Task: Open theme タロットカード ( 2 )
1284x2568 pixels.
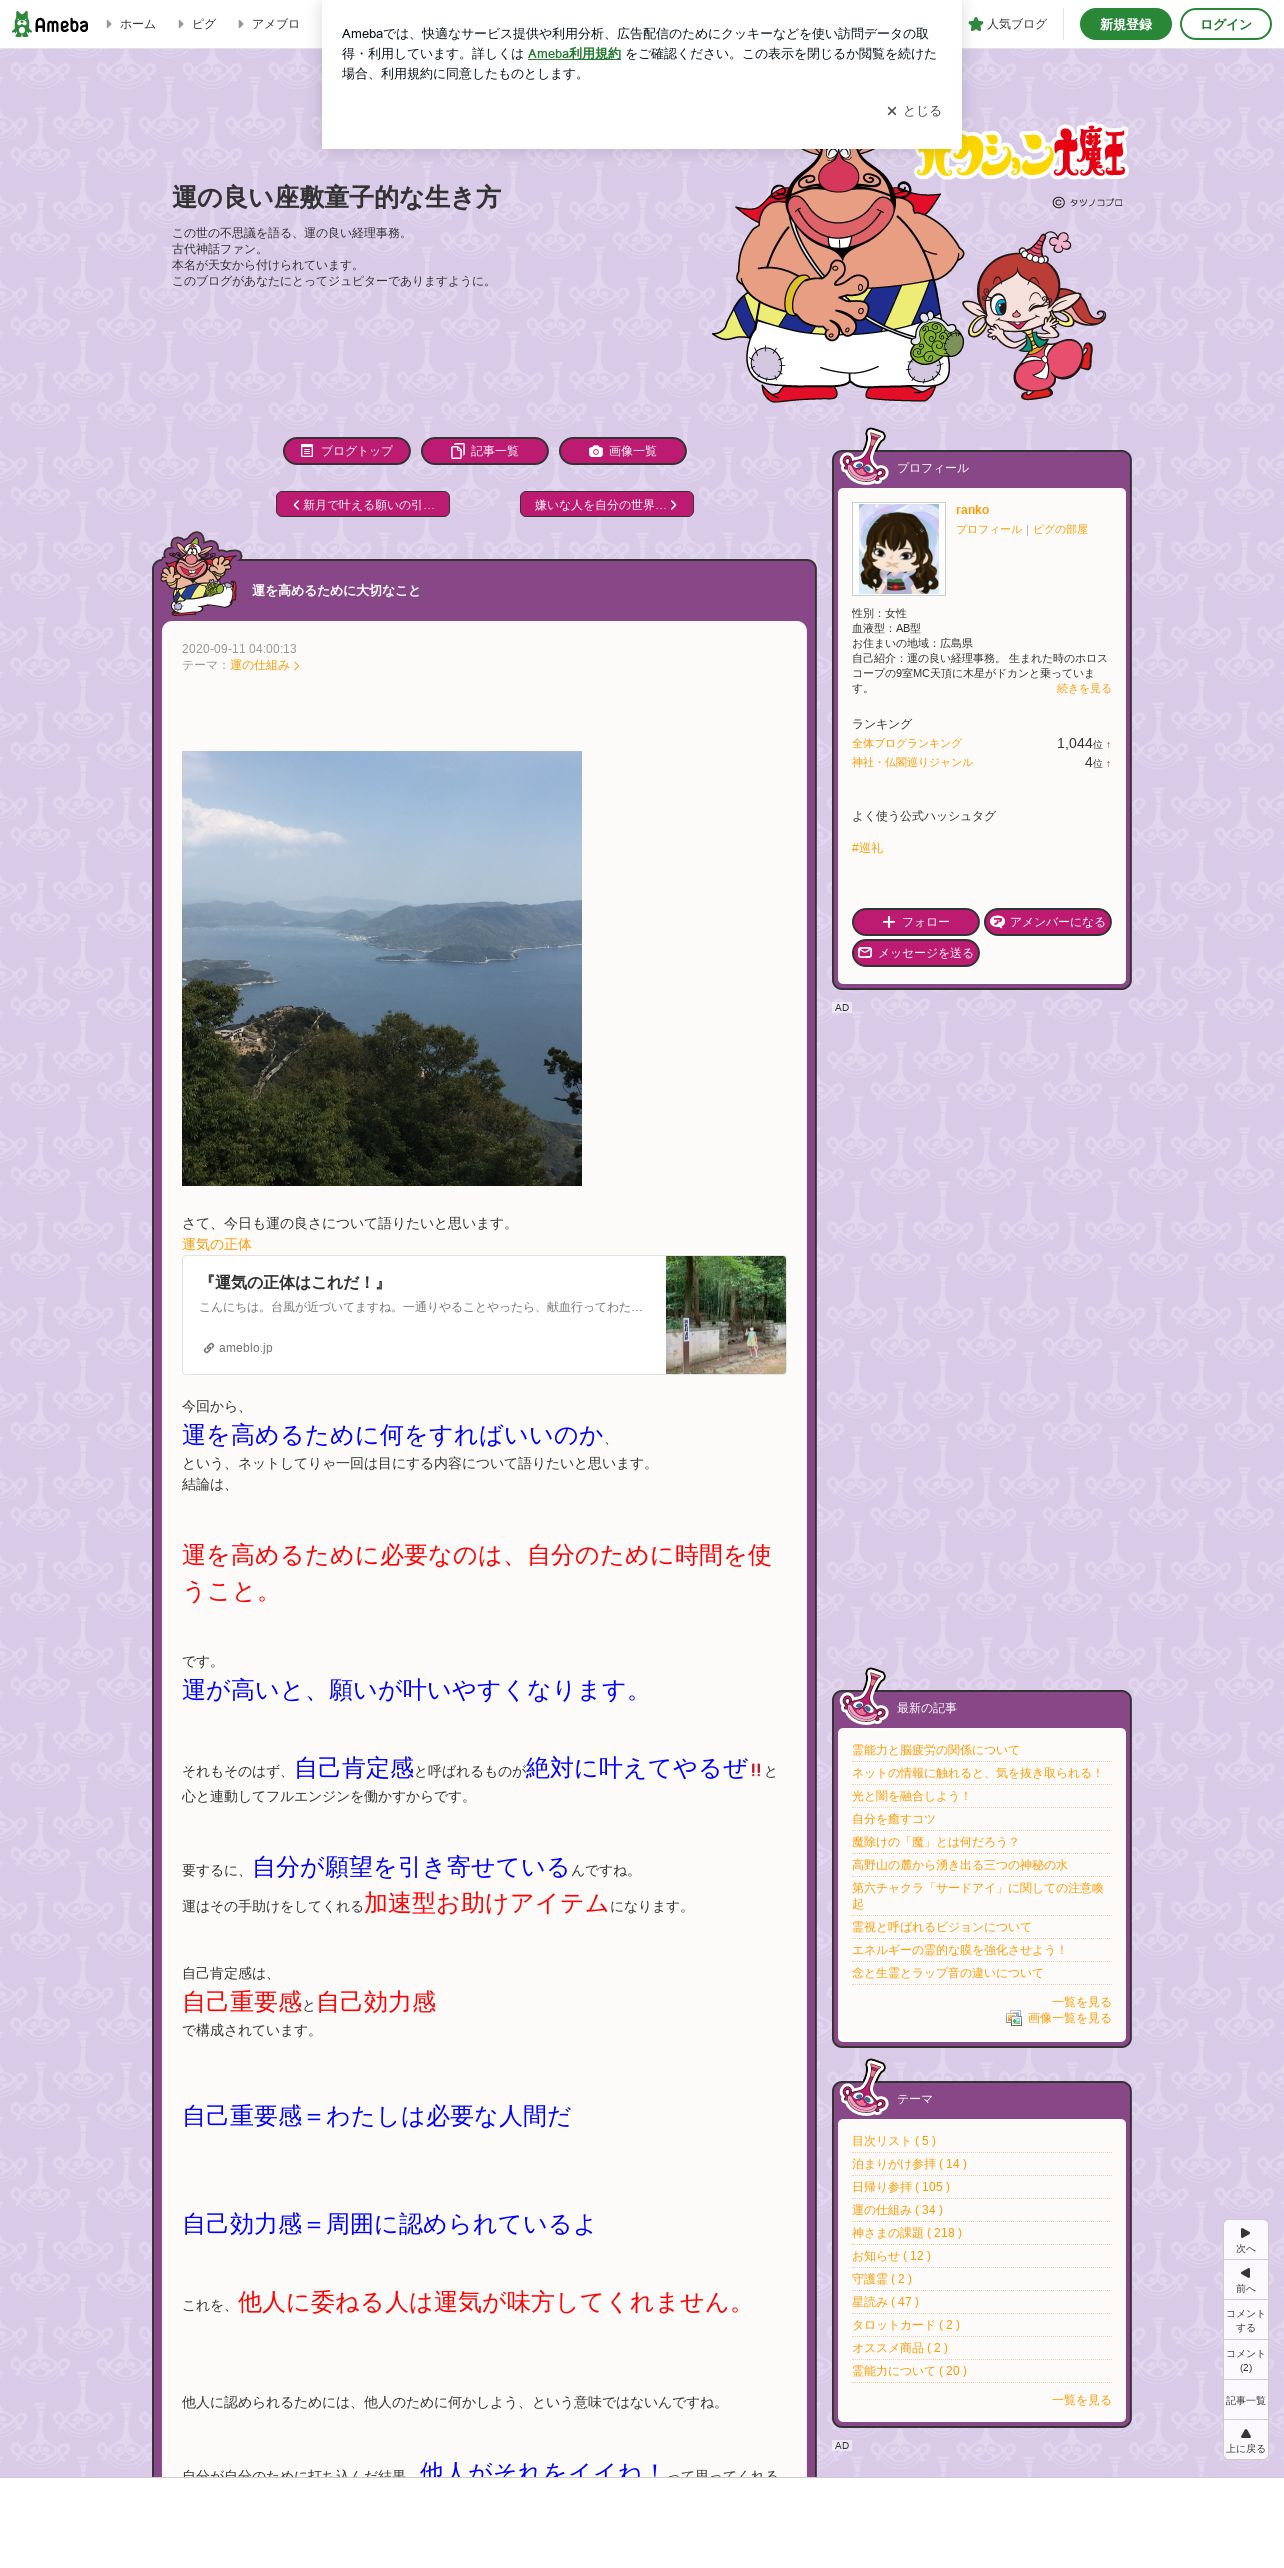Action: 906,2325
